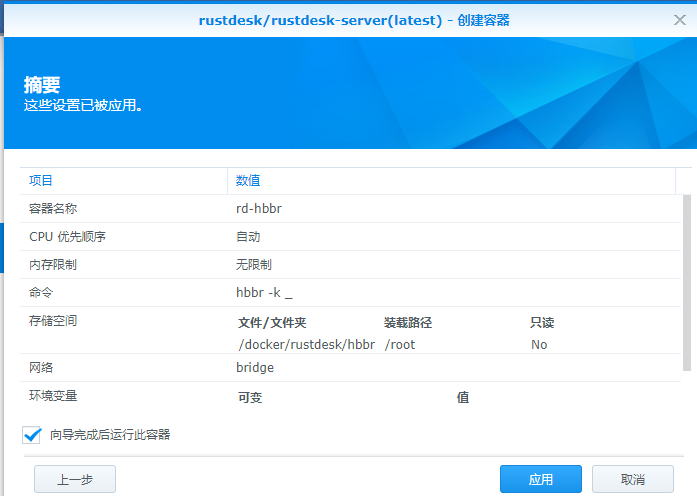Screen dimensions: 697x496
Task: Select the 无限制 memory value
Action: click(x=254, y=264)
